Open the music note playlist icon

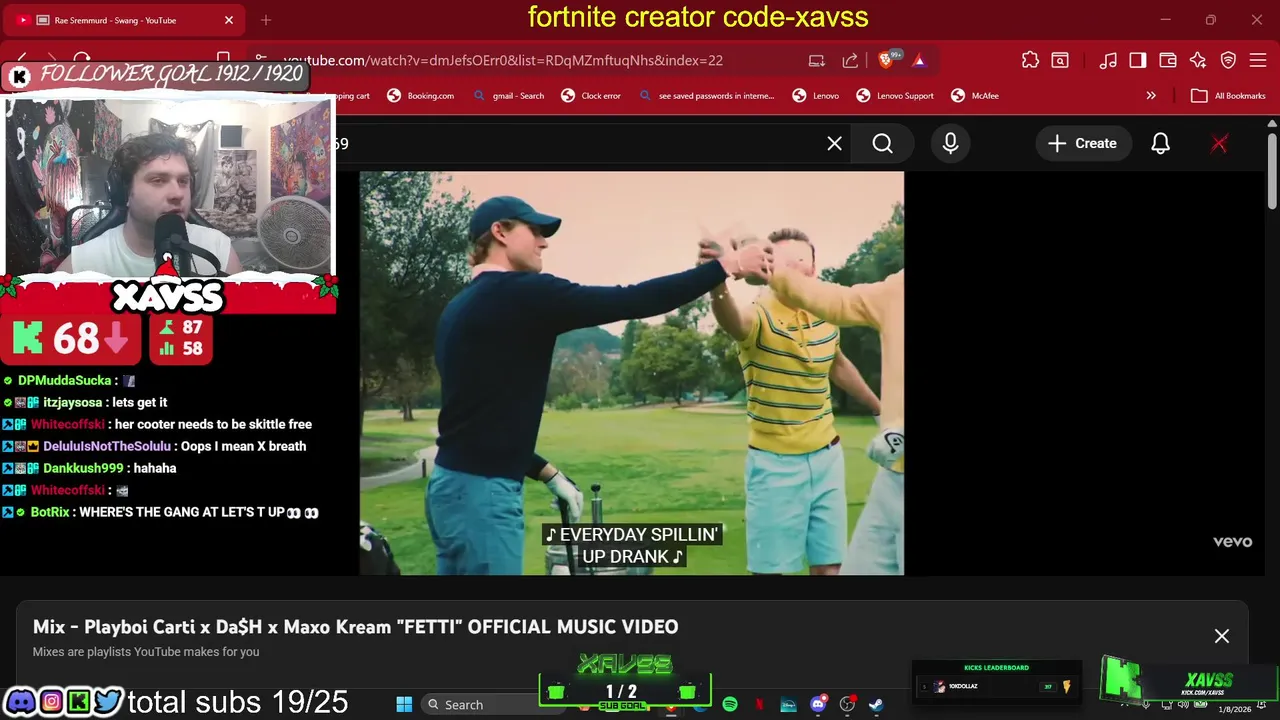[1108, 60]
